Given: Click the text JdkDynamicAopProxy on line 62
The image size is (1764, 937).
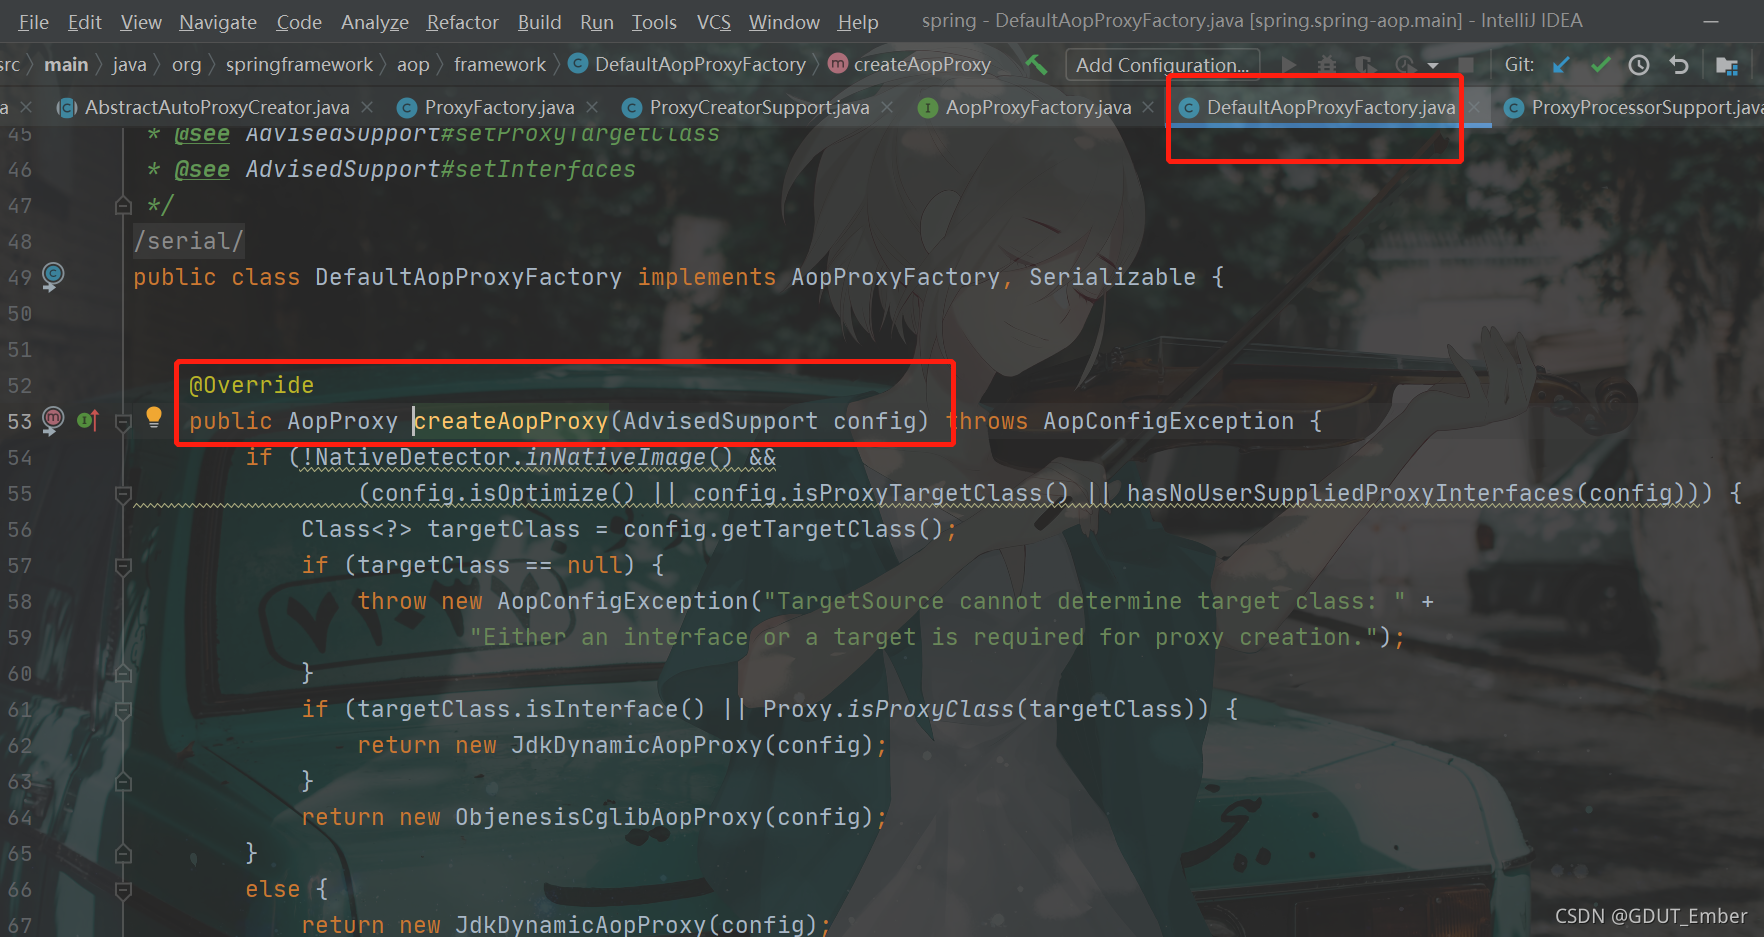Looking at the screenshot, I should [636, 745].
